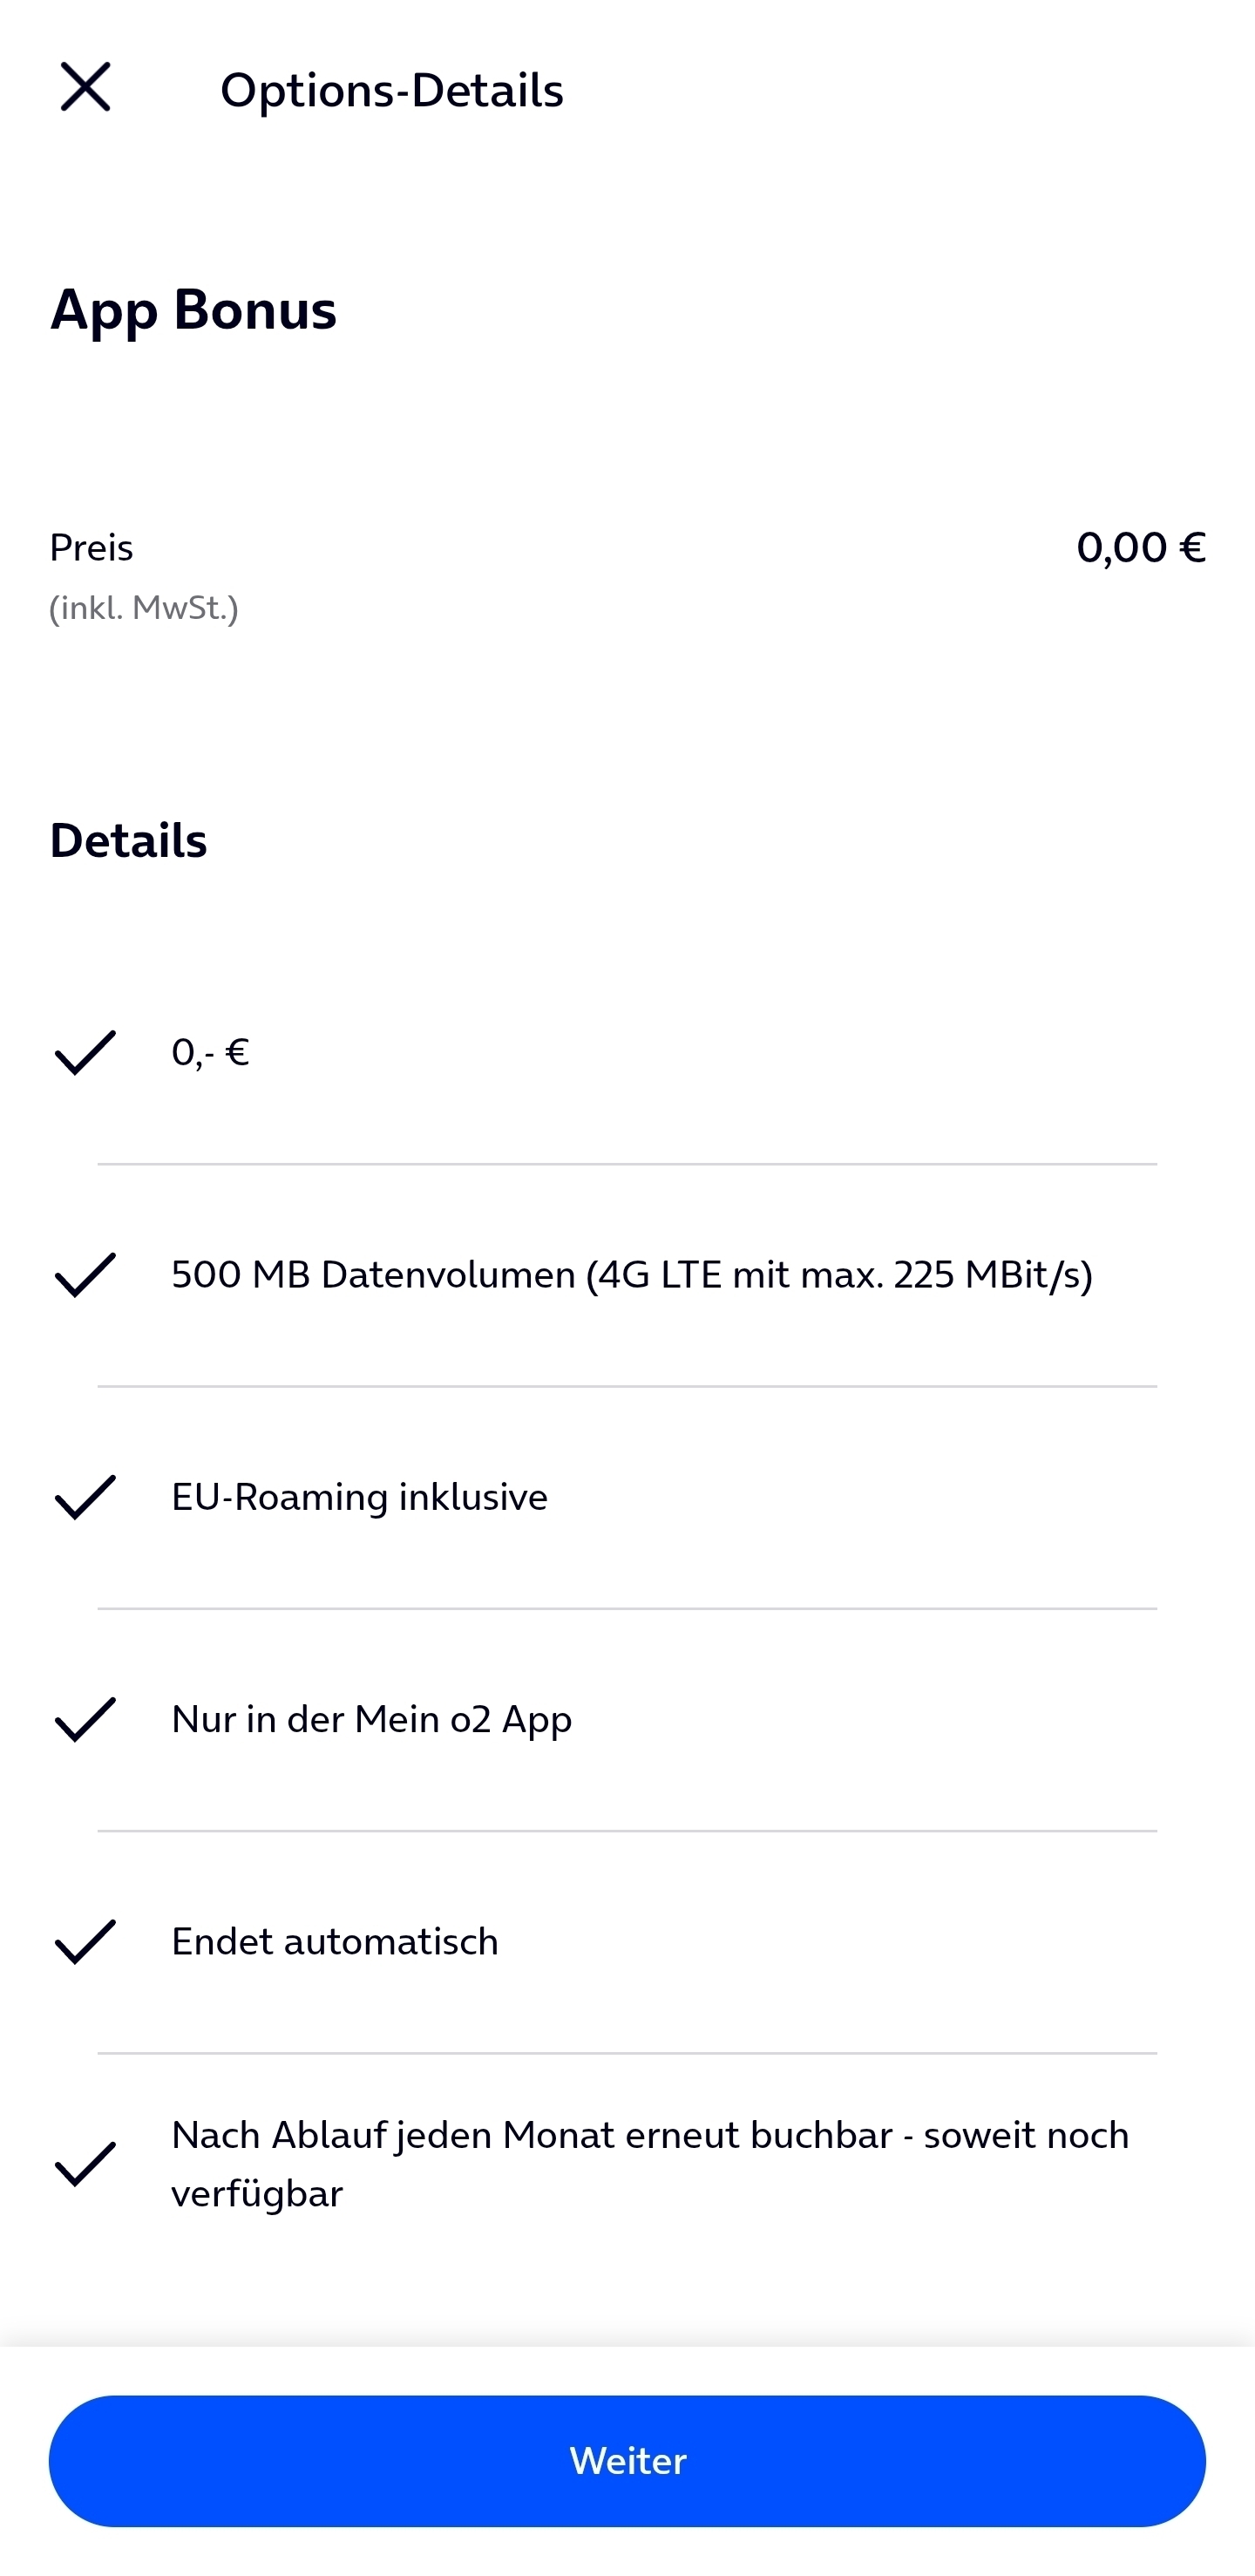
Task: Click checkmark icon next to 0,- €
Action: point(85,1052)
